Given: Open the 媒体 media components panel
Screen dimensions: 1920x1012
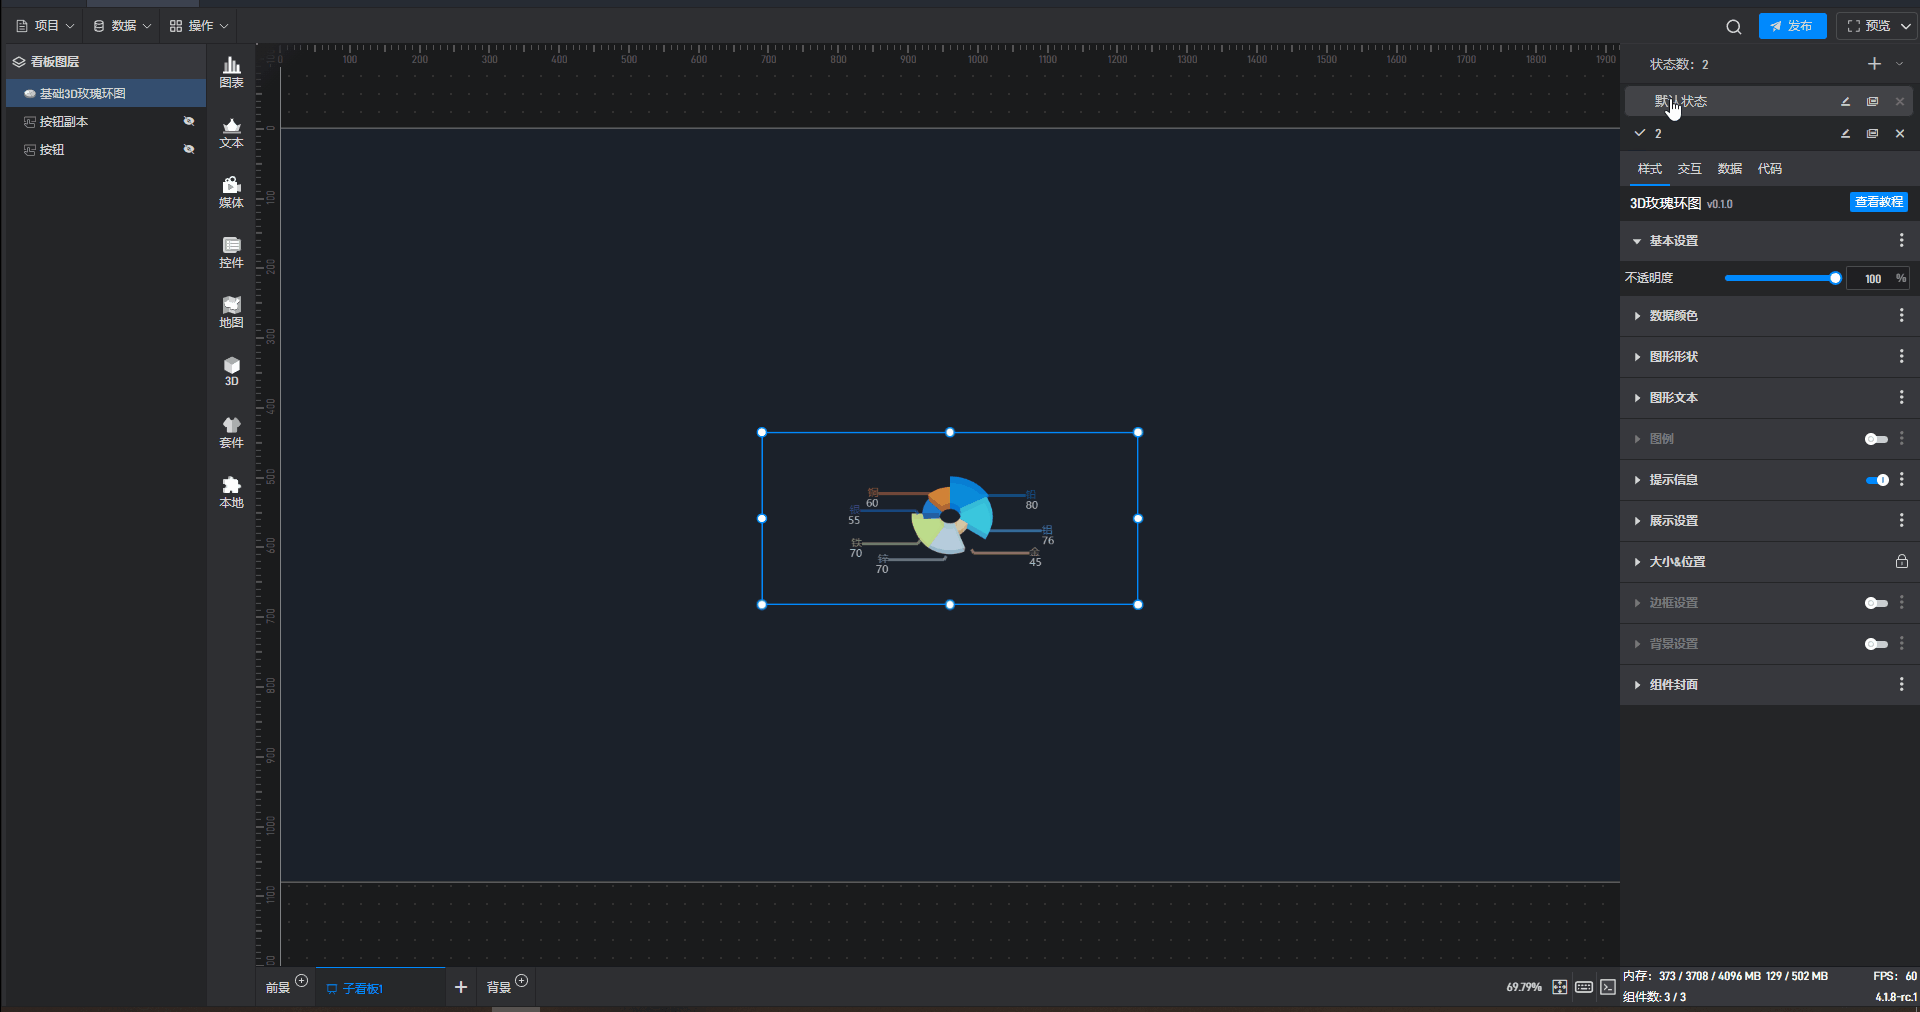Looking at the screenshot, I should click(231, 192).
